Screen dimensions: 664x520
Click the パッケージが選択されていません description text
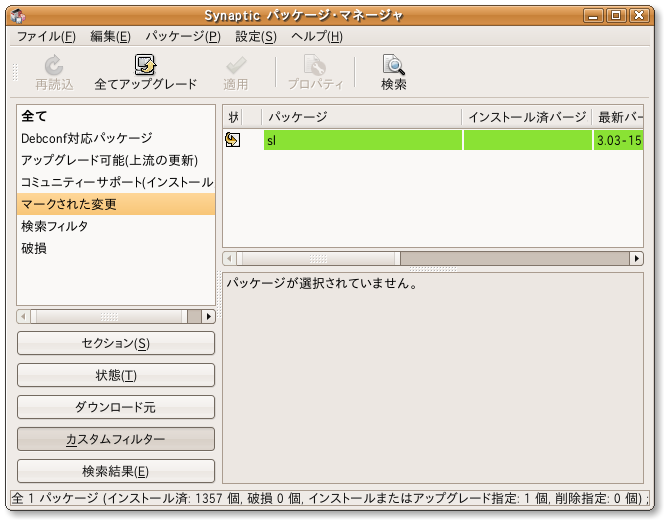322,282
